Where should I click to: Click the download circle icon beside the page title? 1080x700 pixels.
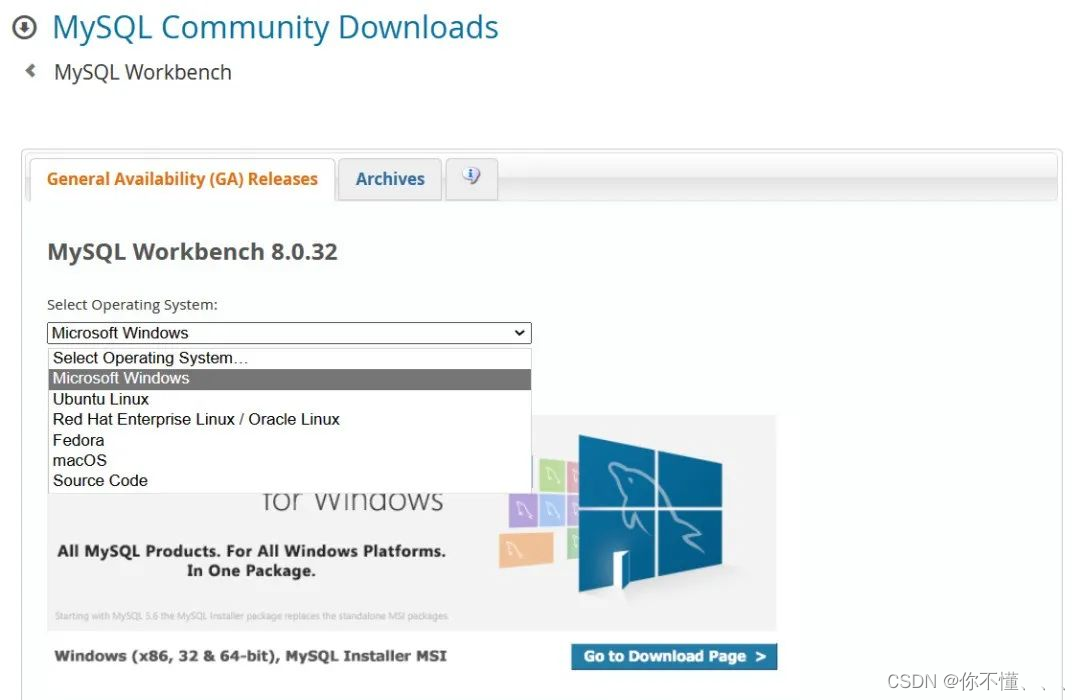click(25, 28)
